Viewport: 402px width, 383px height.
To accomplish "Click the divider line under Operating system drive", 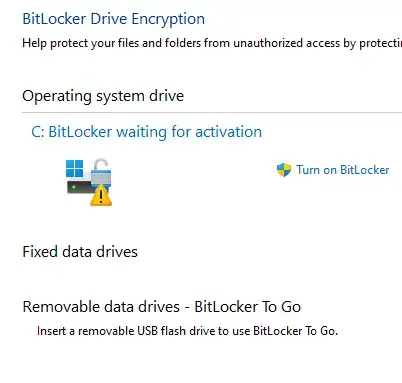I will coord(212,113).
